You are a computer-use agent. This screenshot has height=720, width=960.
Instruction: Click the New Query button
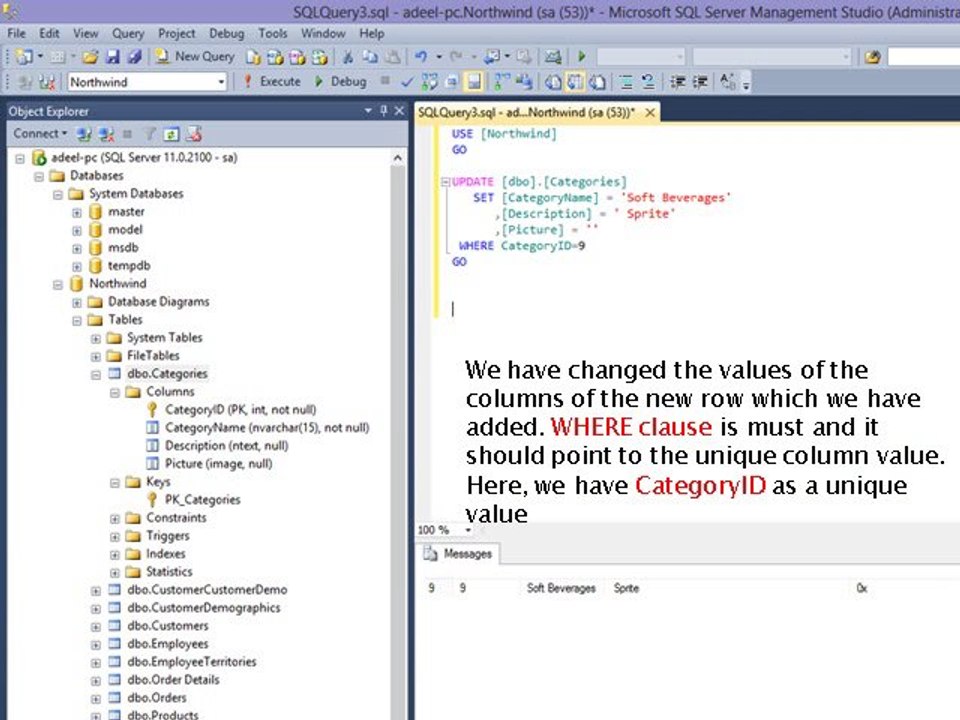(195, 57)
